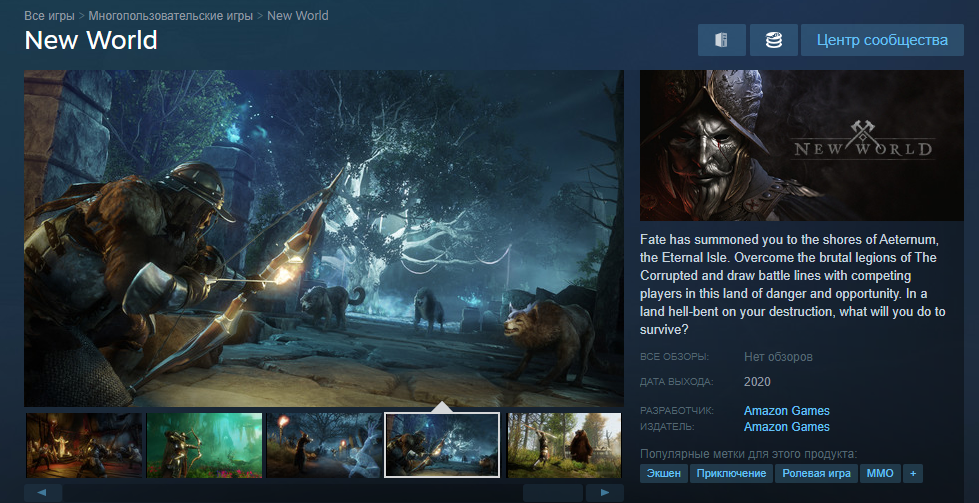Click right arrow of thumbnail scrollbar
Screen dimensions: 979x503
[x=605, y=492]
